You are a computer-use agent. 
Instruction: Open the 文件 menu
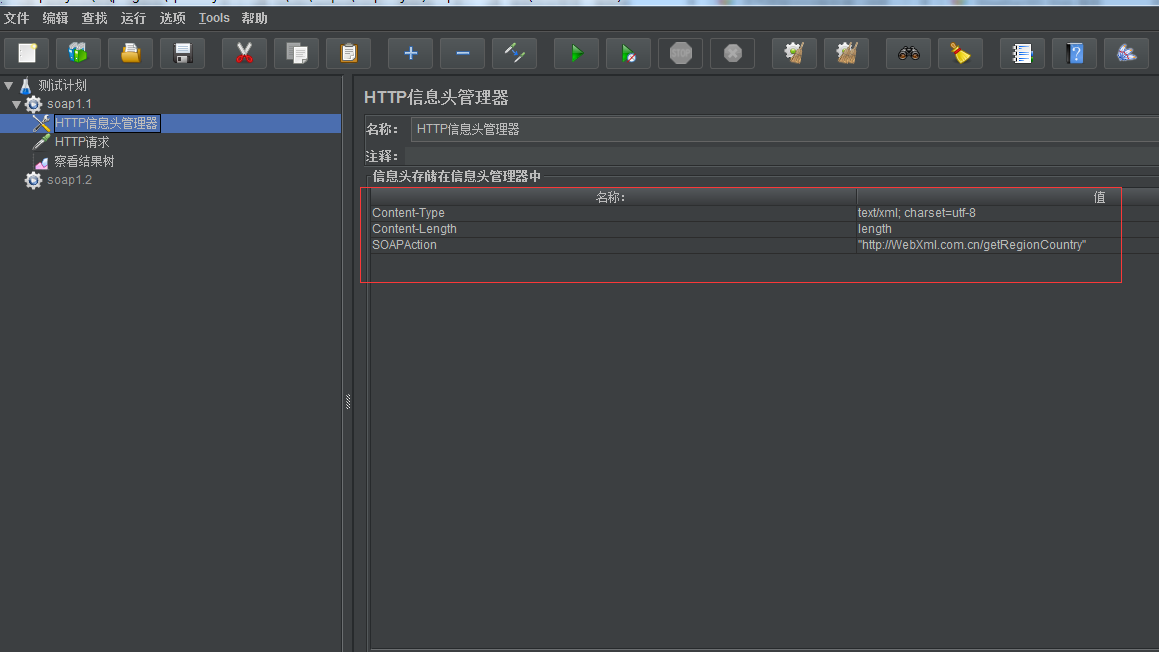pos(17,18)
